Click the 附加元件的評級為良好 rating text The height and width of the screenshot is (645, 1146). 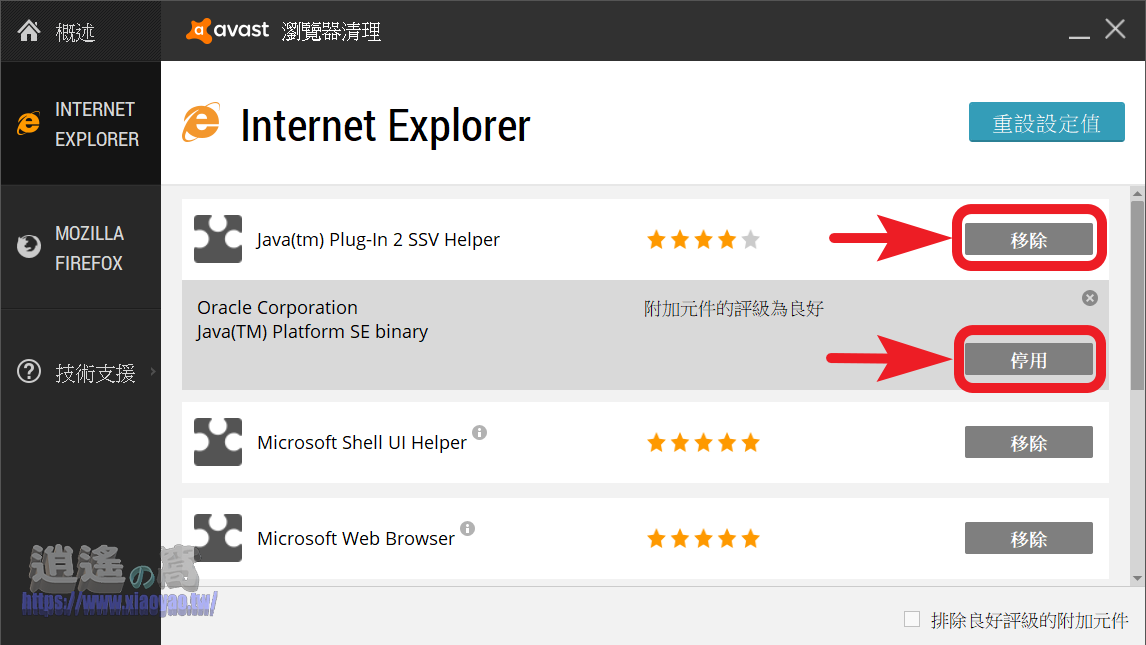tap(734, 308)
